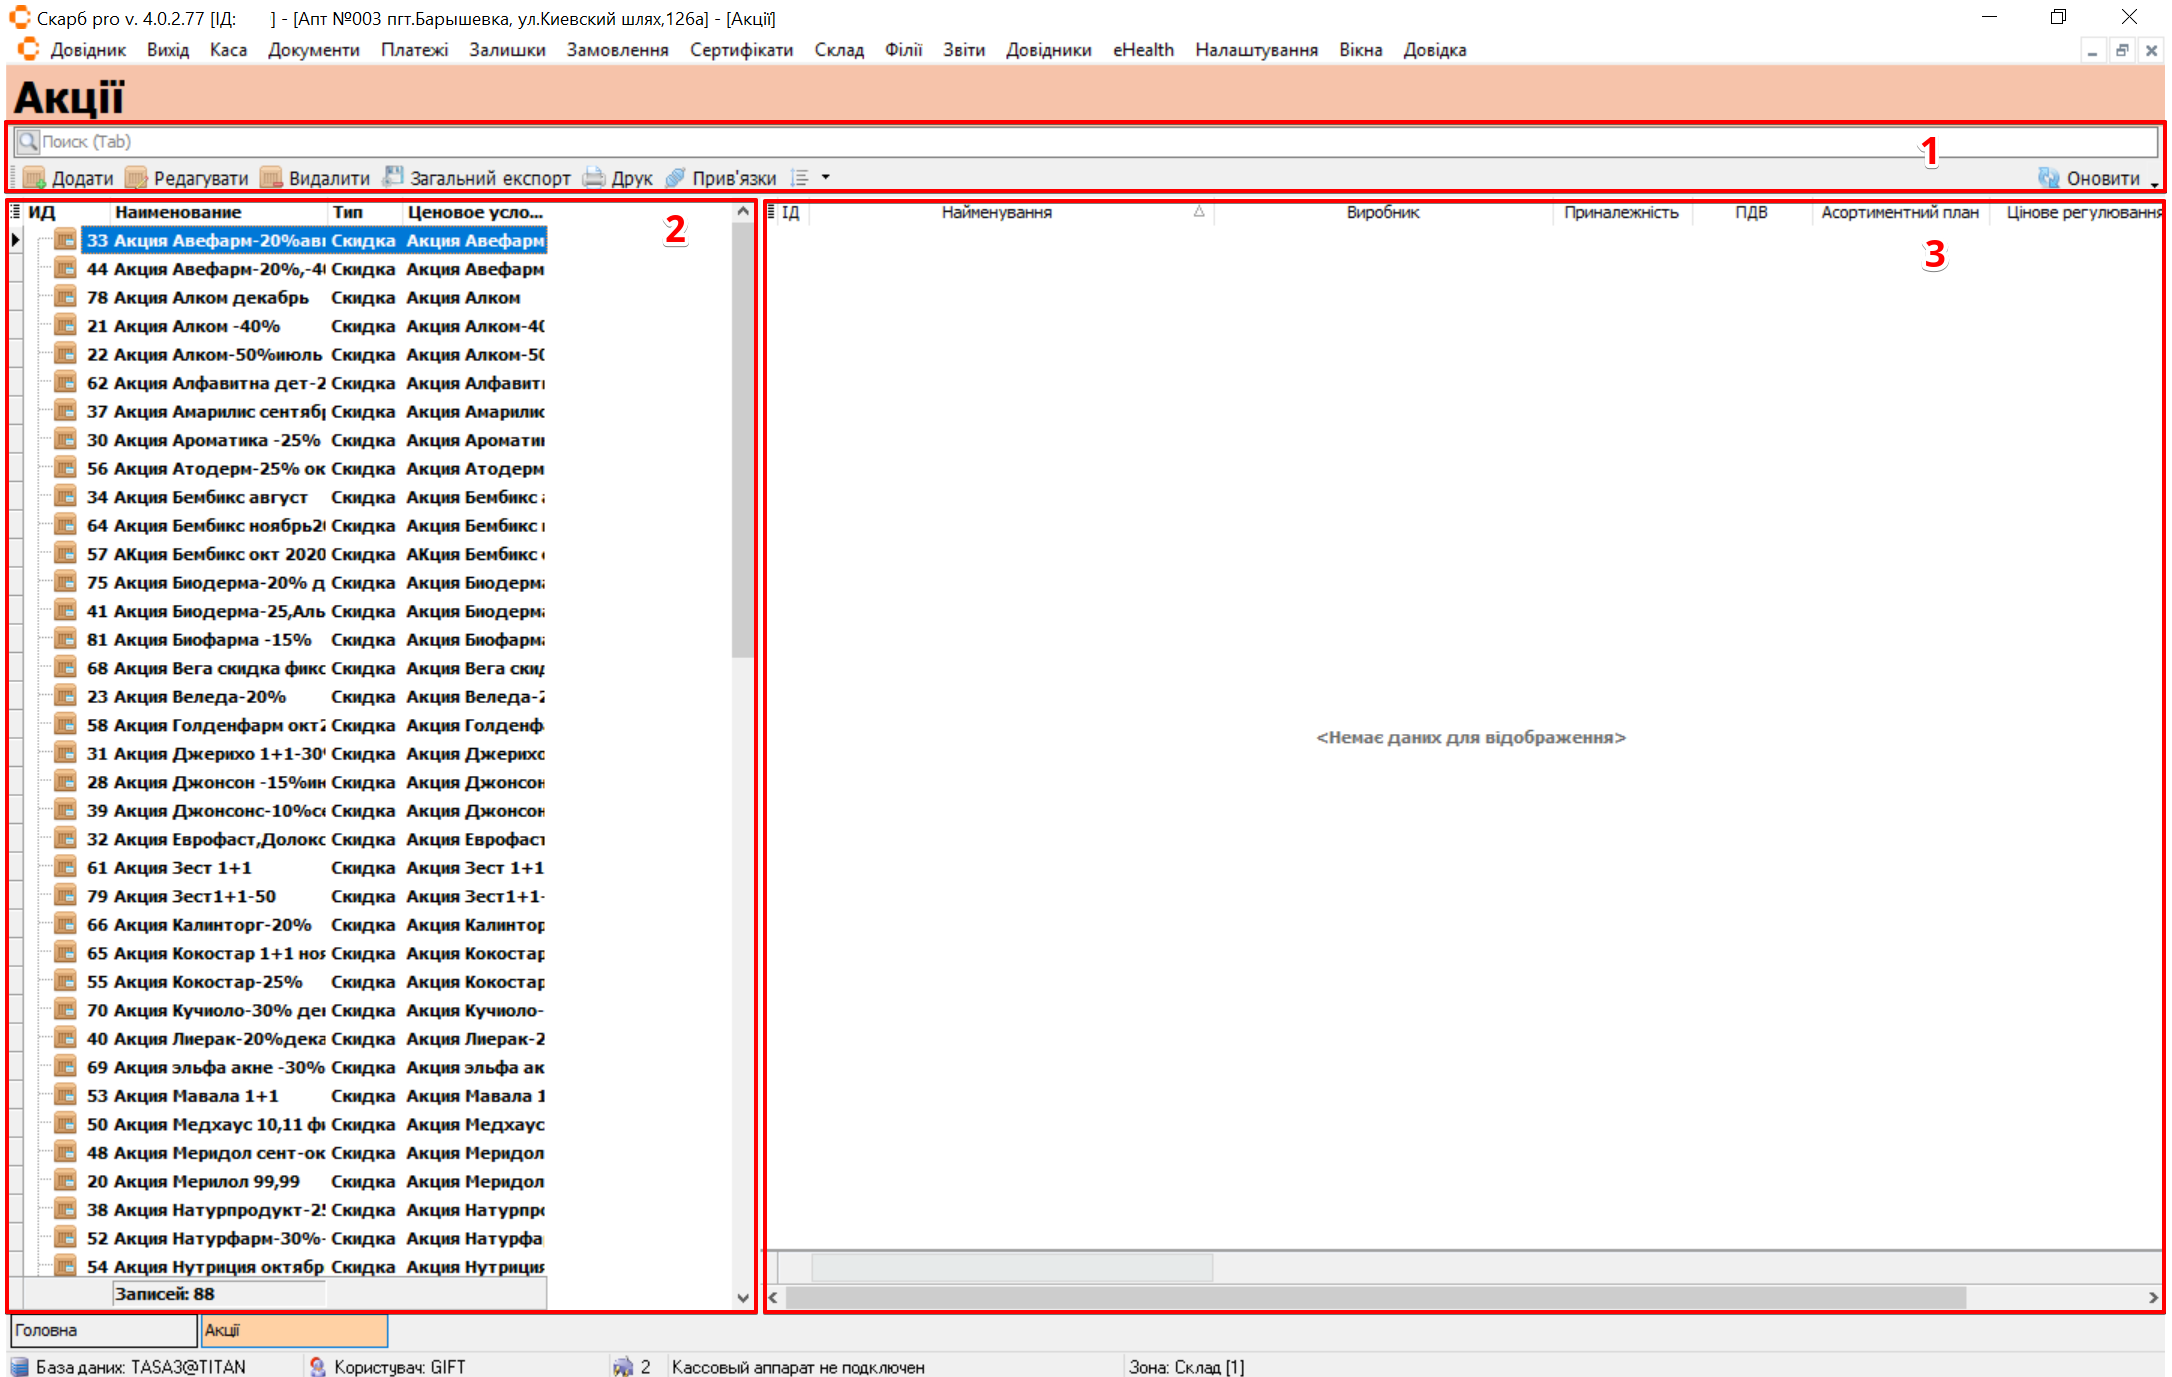Open the Звіти menu
The image size is (2172, 1377).
click(x=963, y=50)
